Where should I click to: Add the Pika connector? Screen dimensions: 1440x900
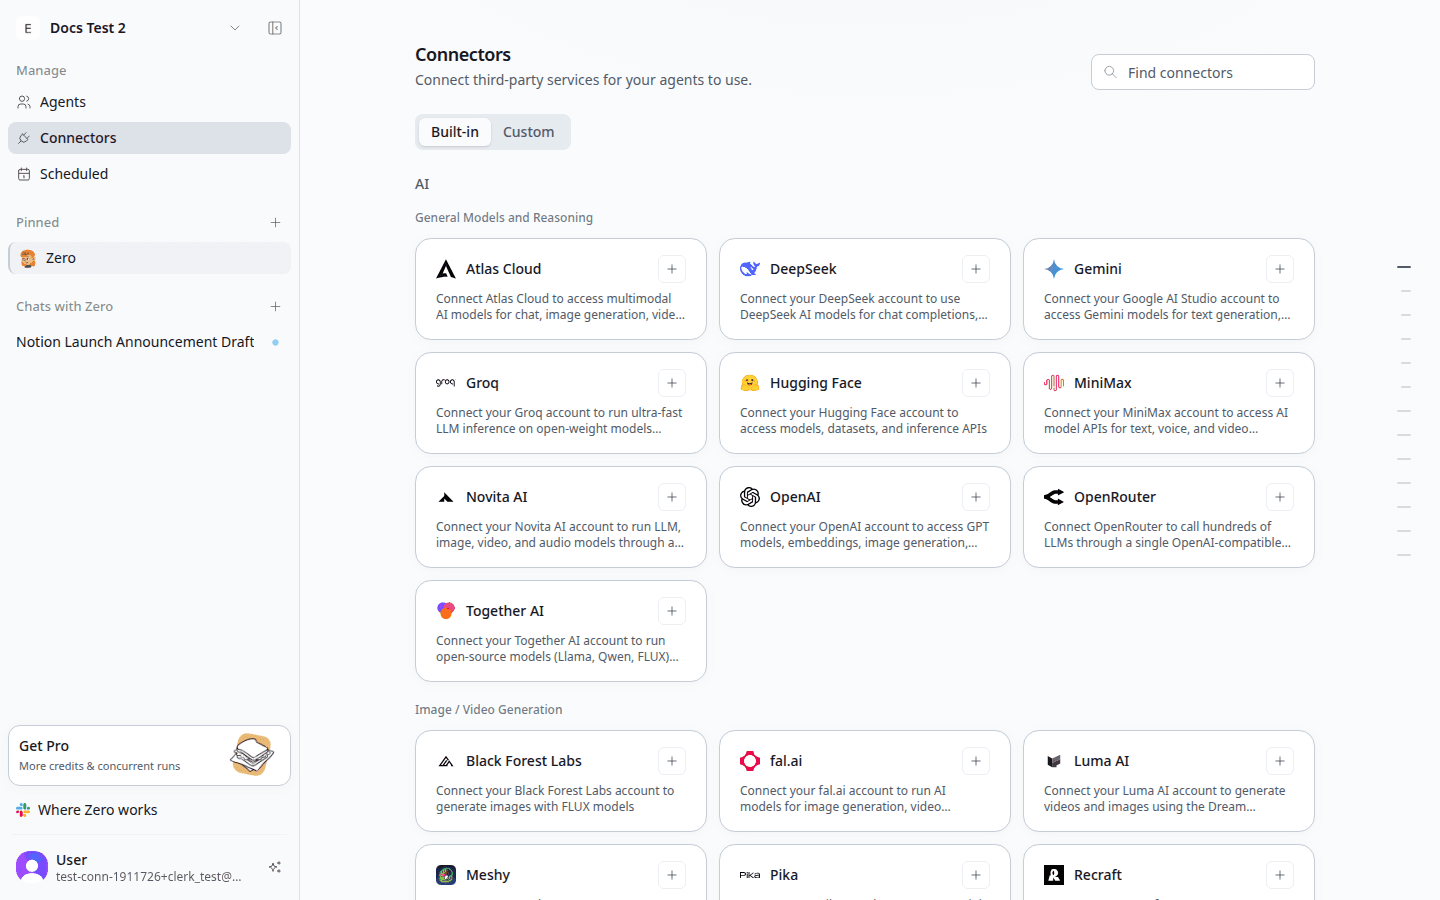point(976,875)
